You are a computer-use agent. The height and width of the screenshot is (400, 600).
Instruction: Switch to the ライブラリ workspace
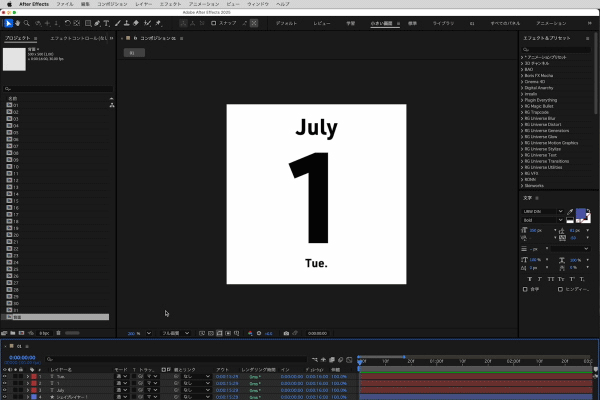pos(443,23)
